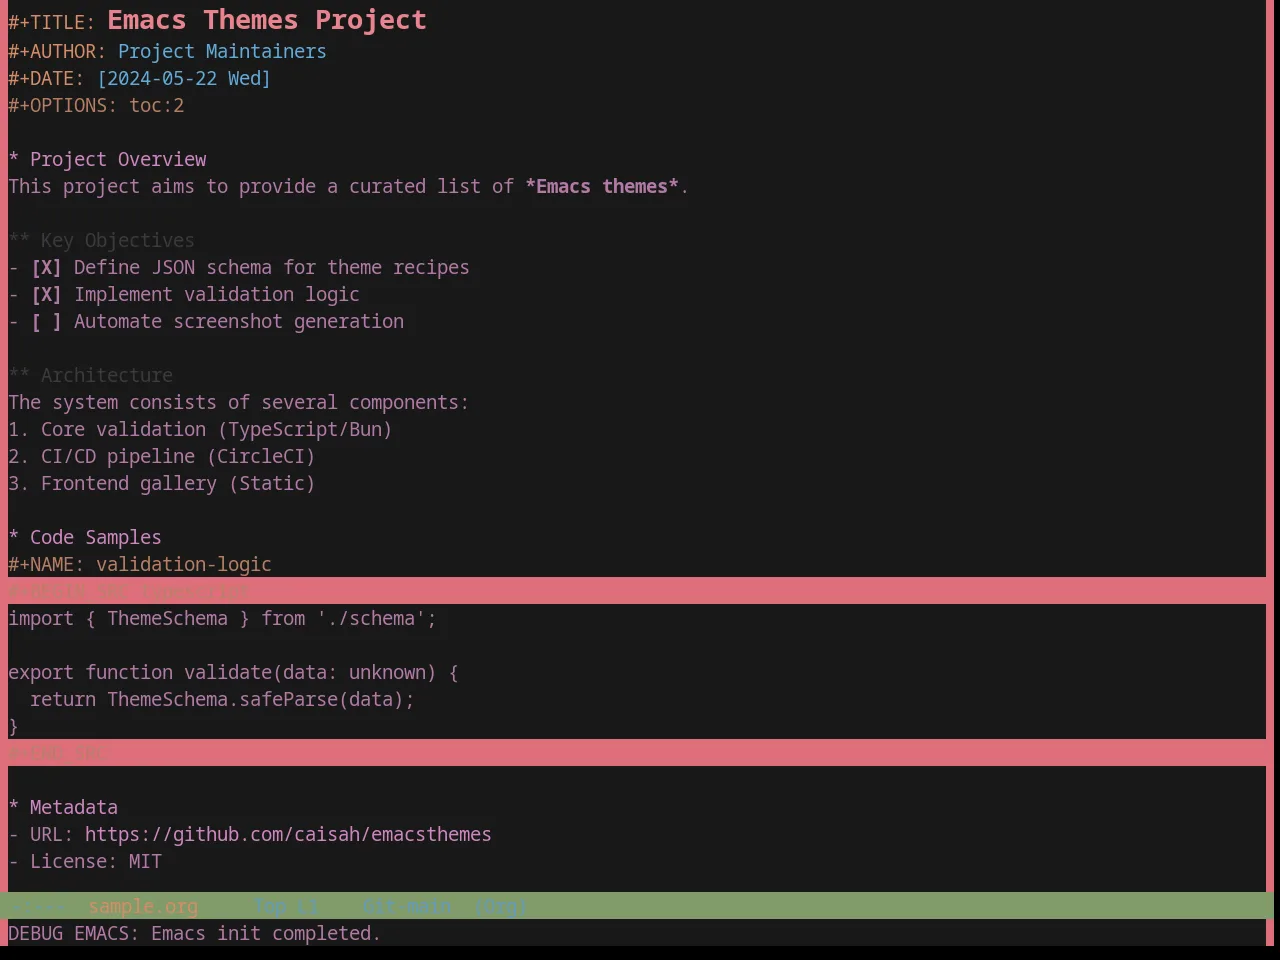1280x960 pixels.
Task: Click the 'Top L1' position indicator
Action: point(286,906)
